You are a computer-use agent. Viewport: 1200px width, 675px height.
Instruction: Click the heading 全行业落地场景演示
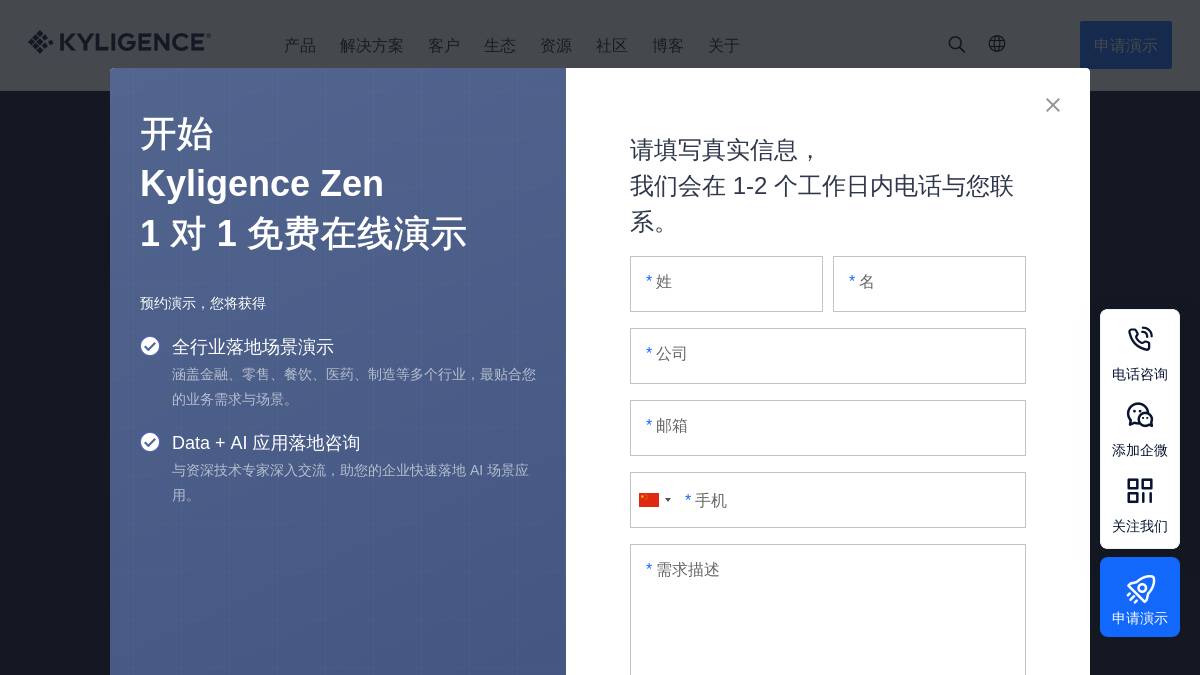[x=253, y=347]
